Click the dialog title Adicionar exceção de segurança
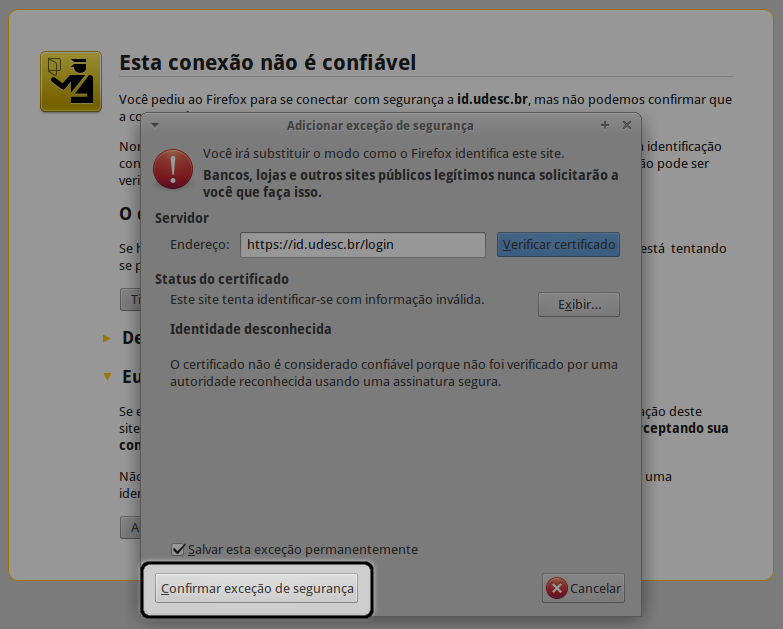The height and width of the screenshot is (629, 783). click(x=380, y=126)
